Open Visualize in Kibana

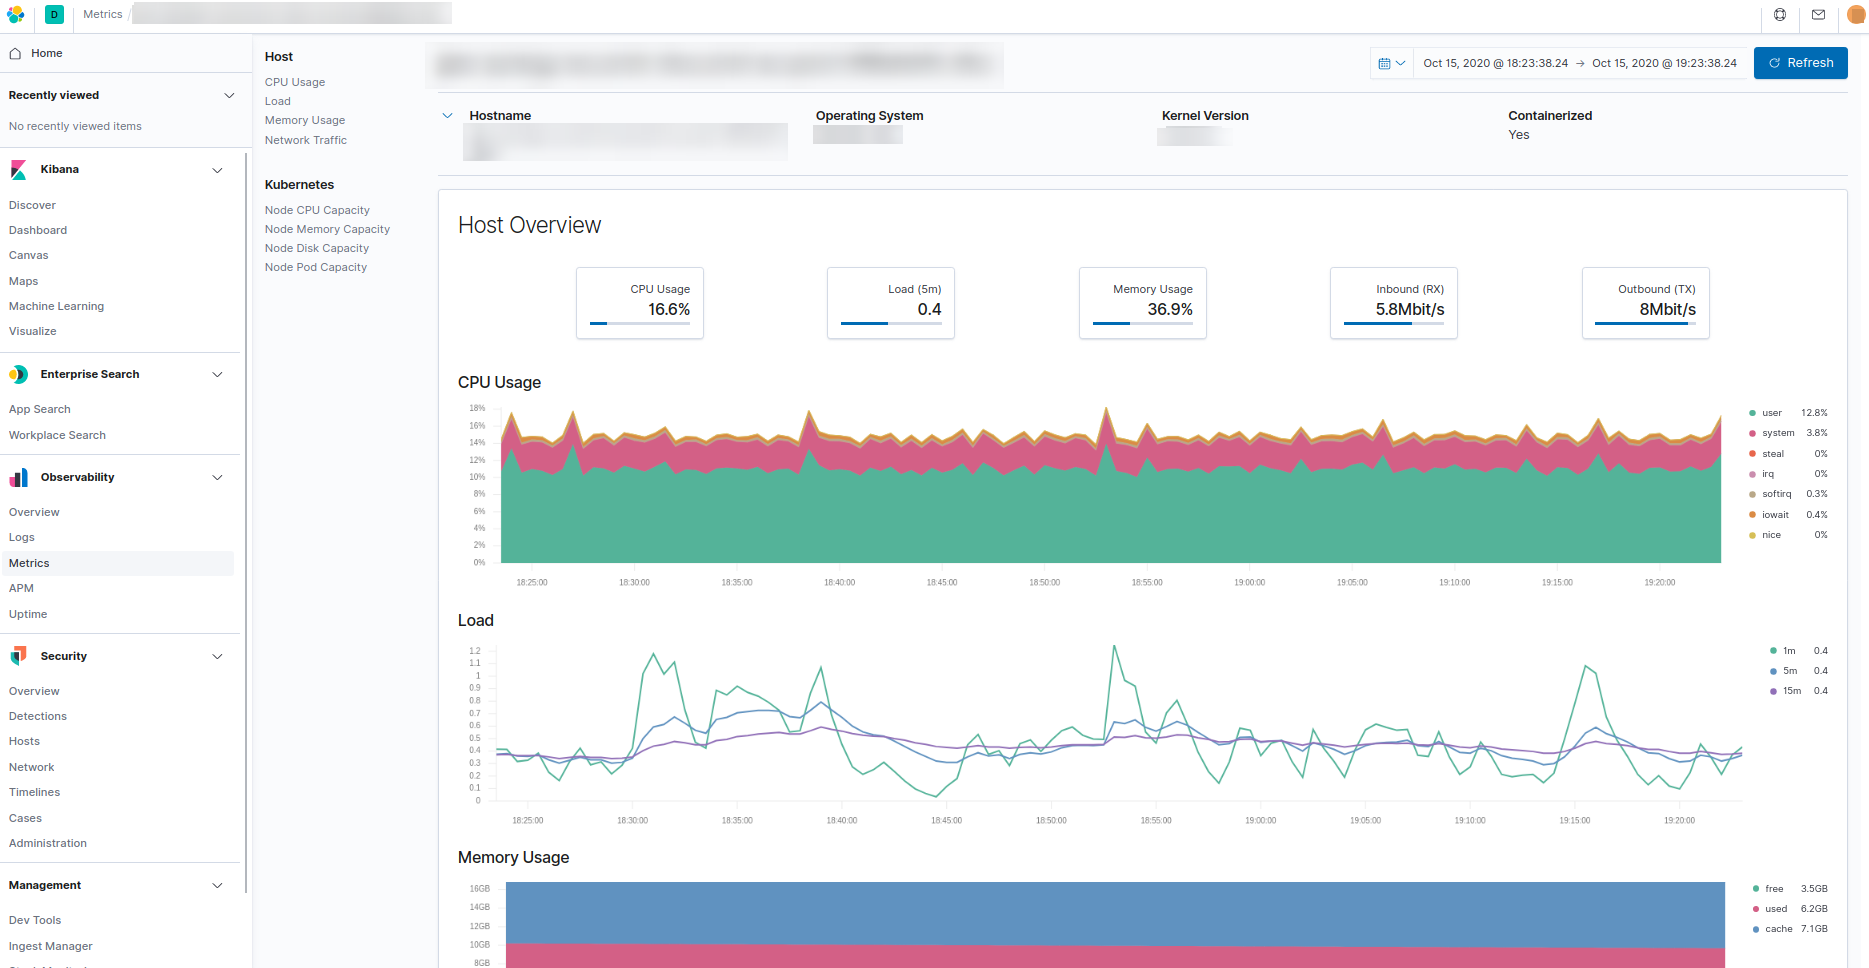32,331
